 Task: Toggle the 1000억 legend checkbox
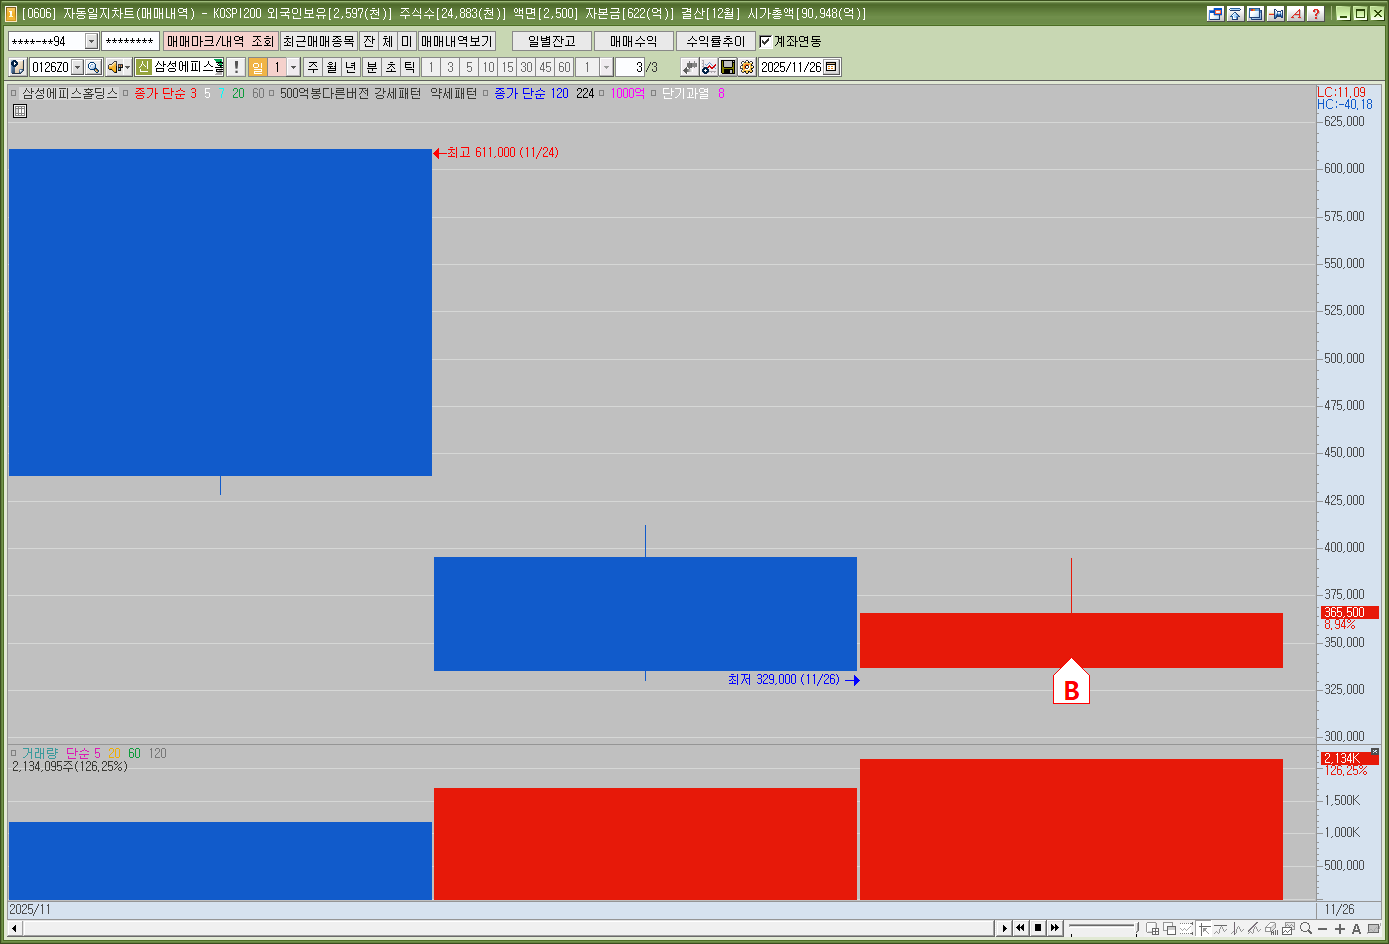602,93
